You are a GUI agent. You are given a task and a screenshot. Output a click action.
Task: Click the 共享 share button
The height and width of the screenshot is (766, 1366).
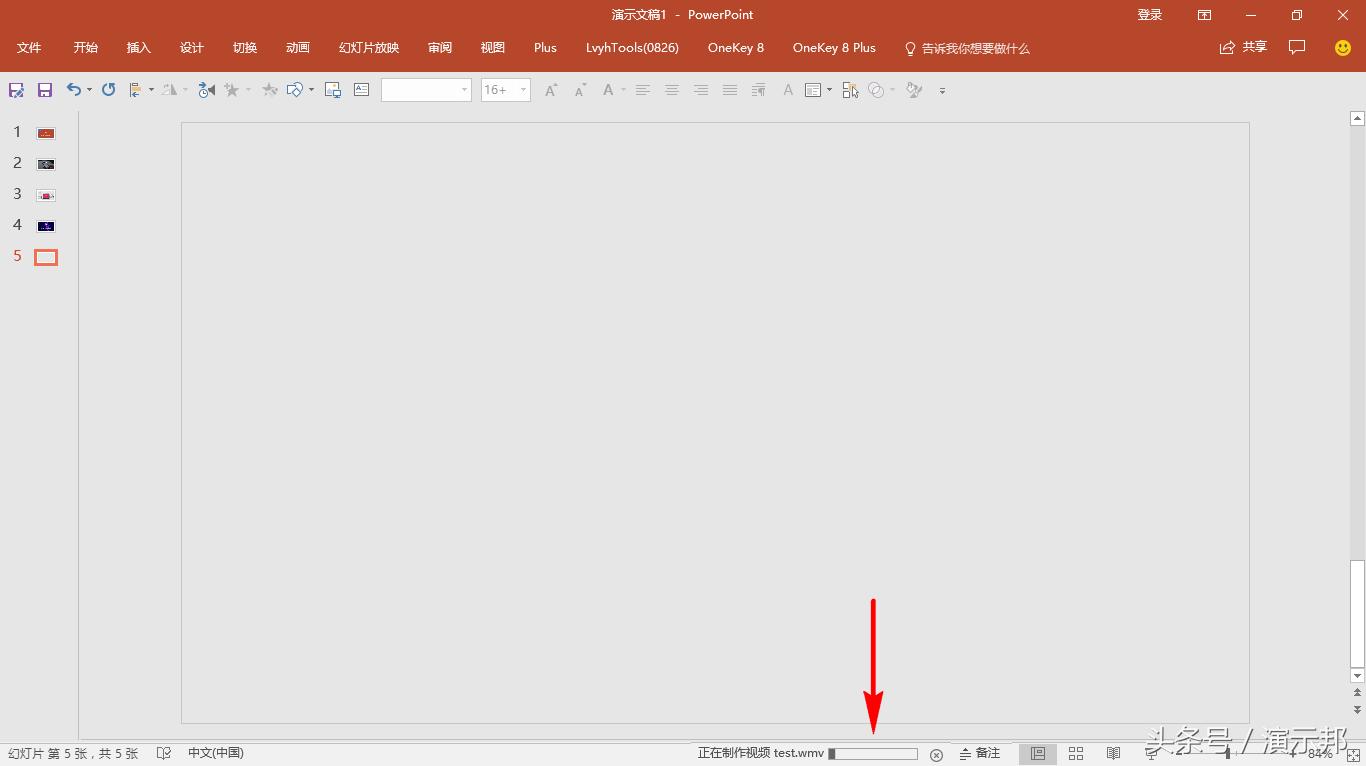pyautogui.click(x=1243, y=47)
